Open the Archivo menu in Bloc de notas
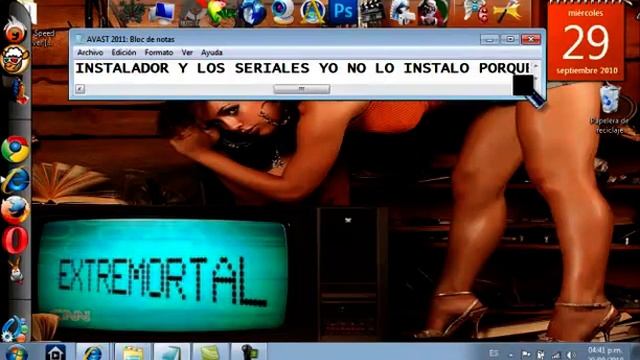The height and width of the screenshot is (360, 640). click(90, 52)
